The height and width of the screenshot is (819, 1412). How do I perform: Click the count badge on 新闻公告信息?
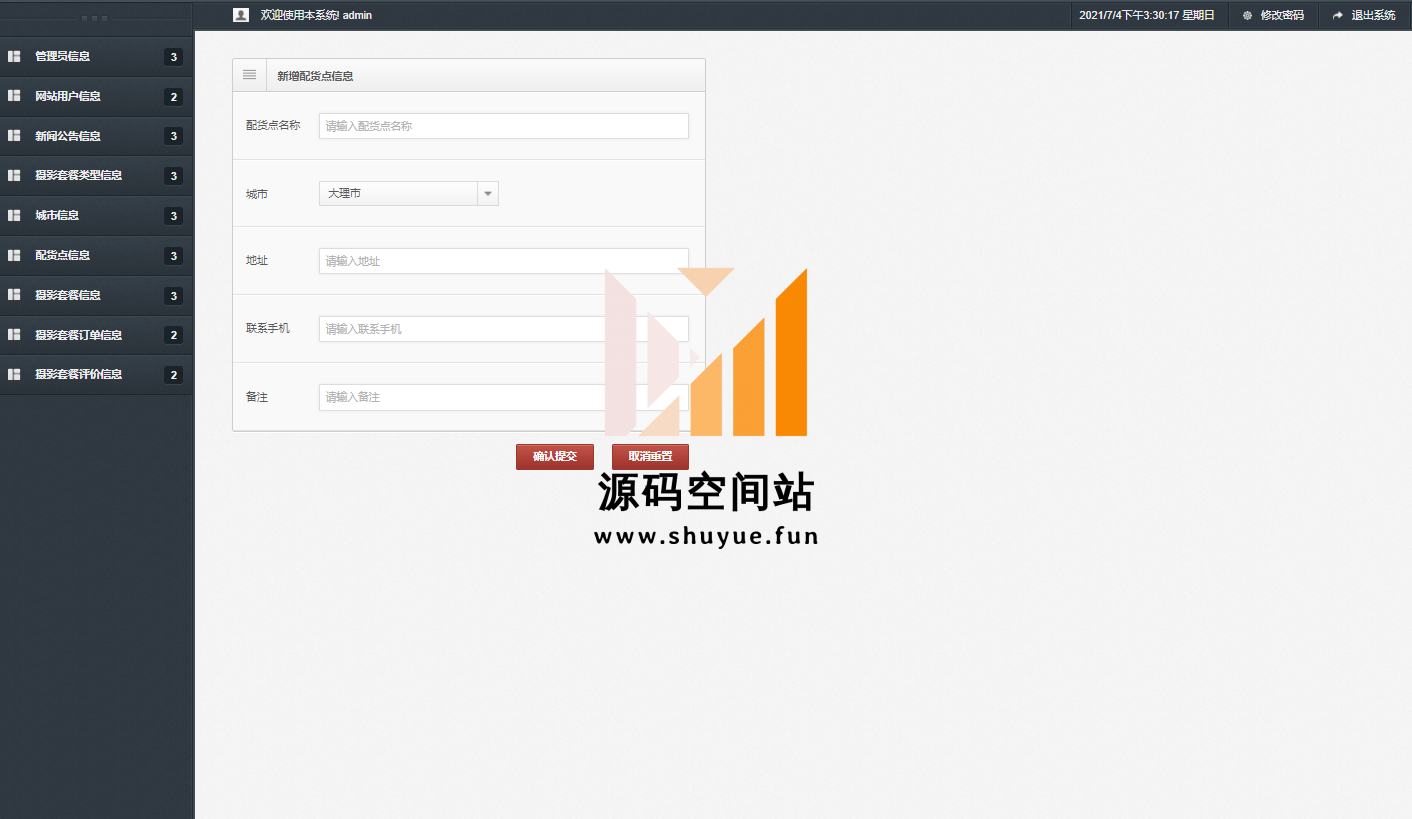coord(174,136)
